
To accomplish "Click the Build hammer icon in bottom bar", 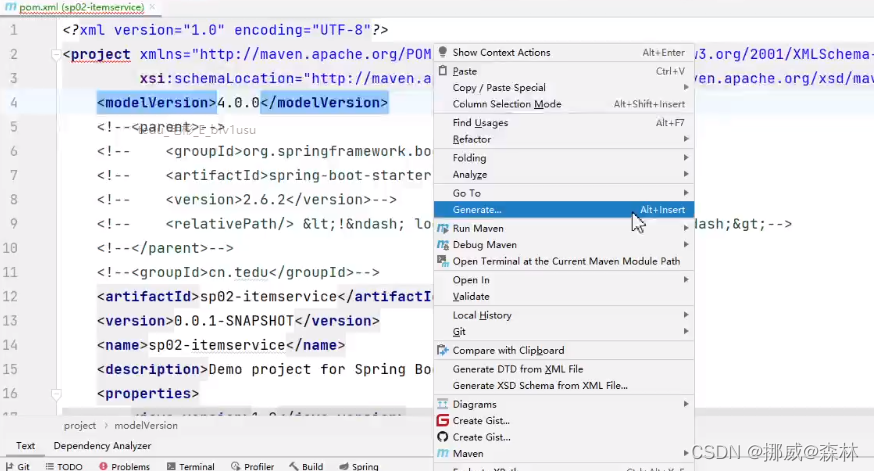I will pyautogui.click(x=294, y=466).
